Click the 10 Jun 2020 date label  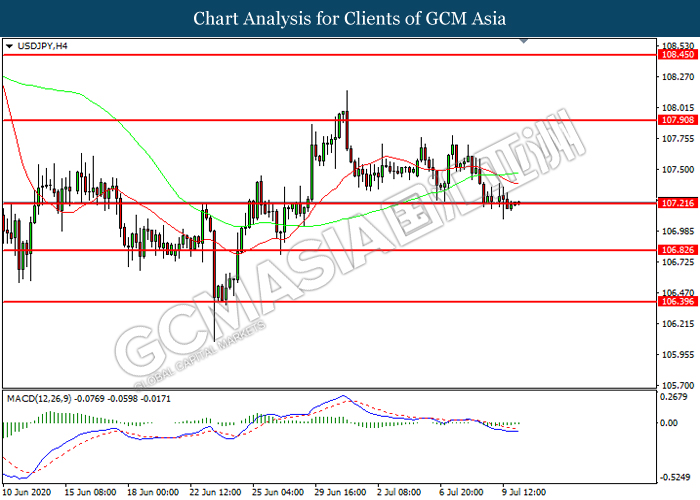[27, 492]
